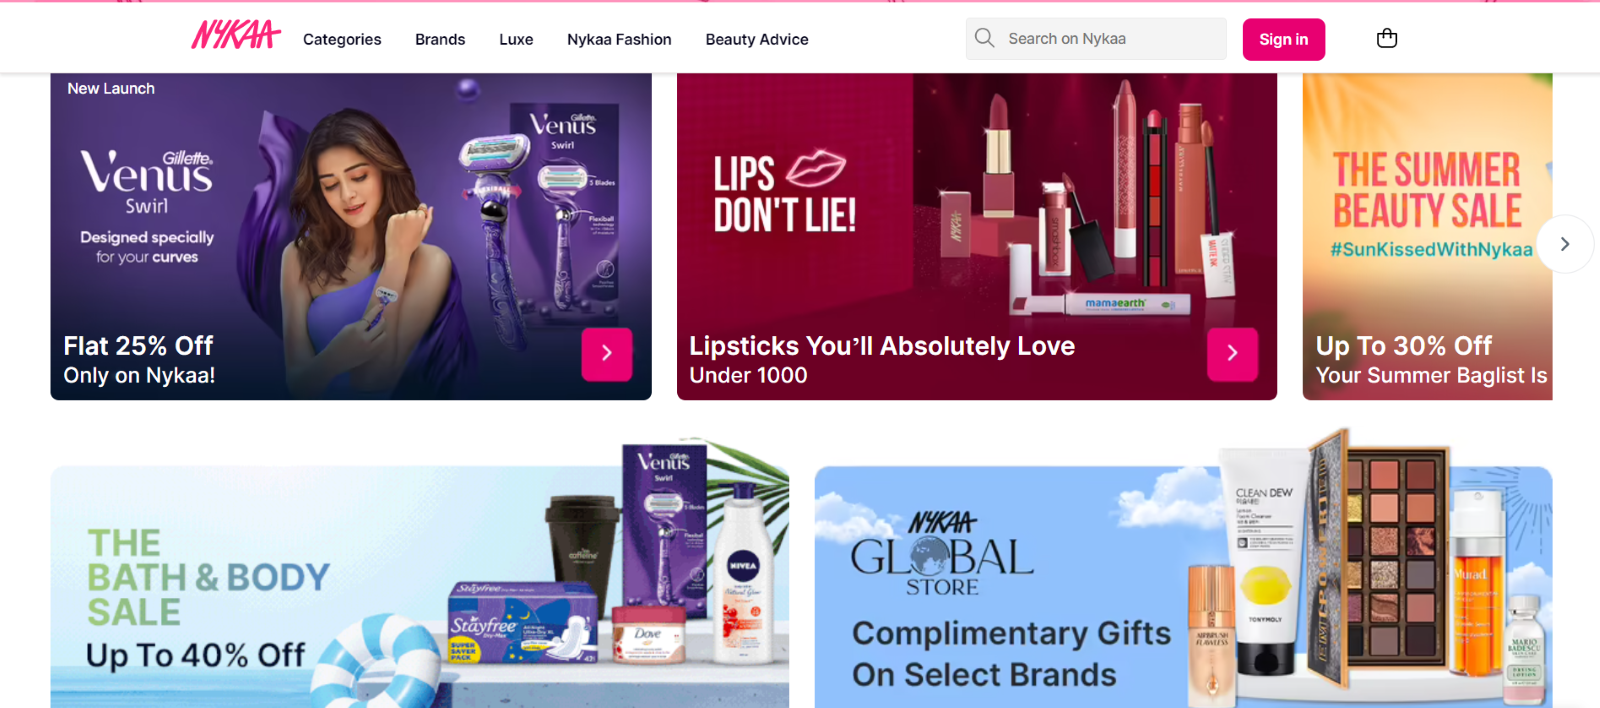Click the search magnifier icon
This screenshot has width=1600, height=708.
(x=985, y=38)
